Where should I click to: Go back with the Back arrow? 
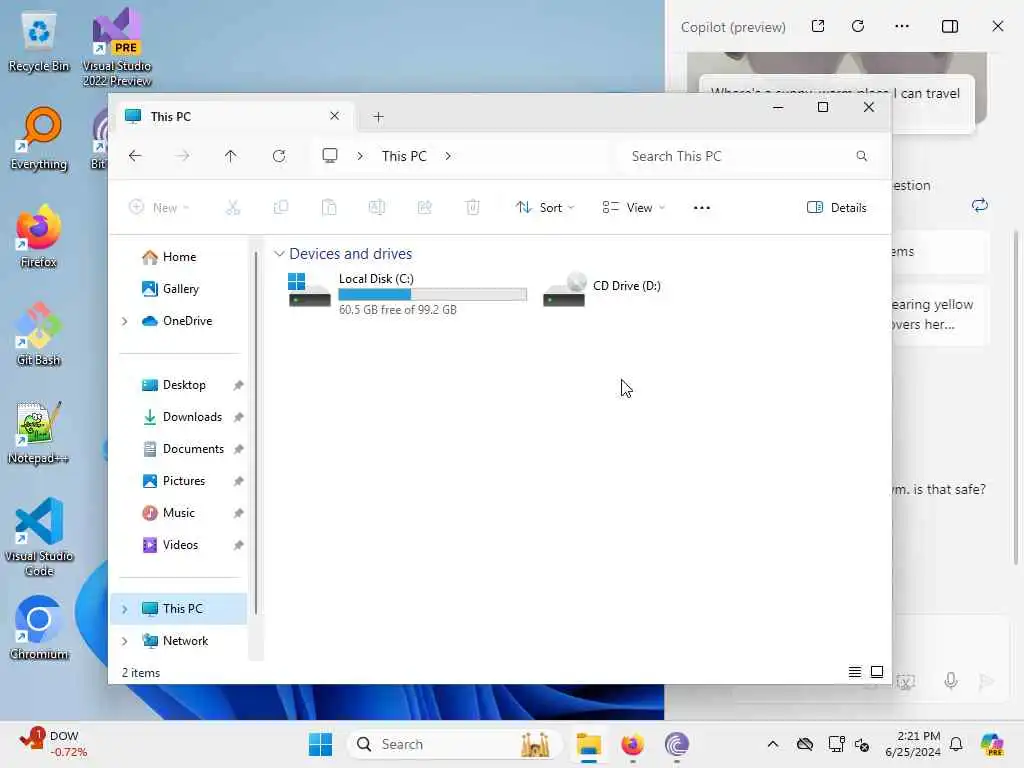click(x=135, y=156)
